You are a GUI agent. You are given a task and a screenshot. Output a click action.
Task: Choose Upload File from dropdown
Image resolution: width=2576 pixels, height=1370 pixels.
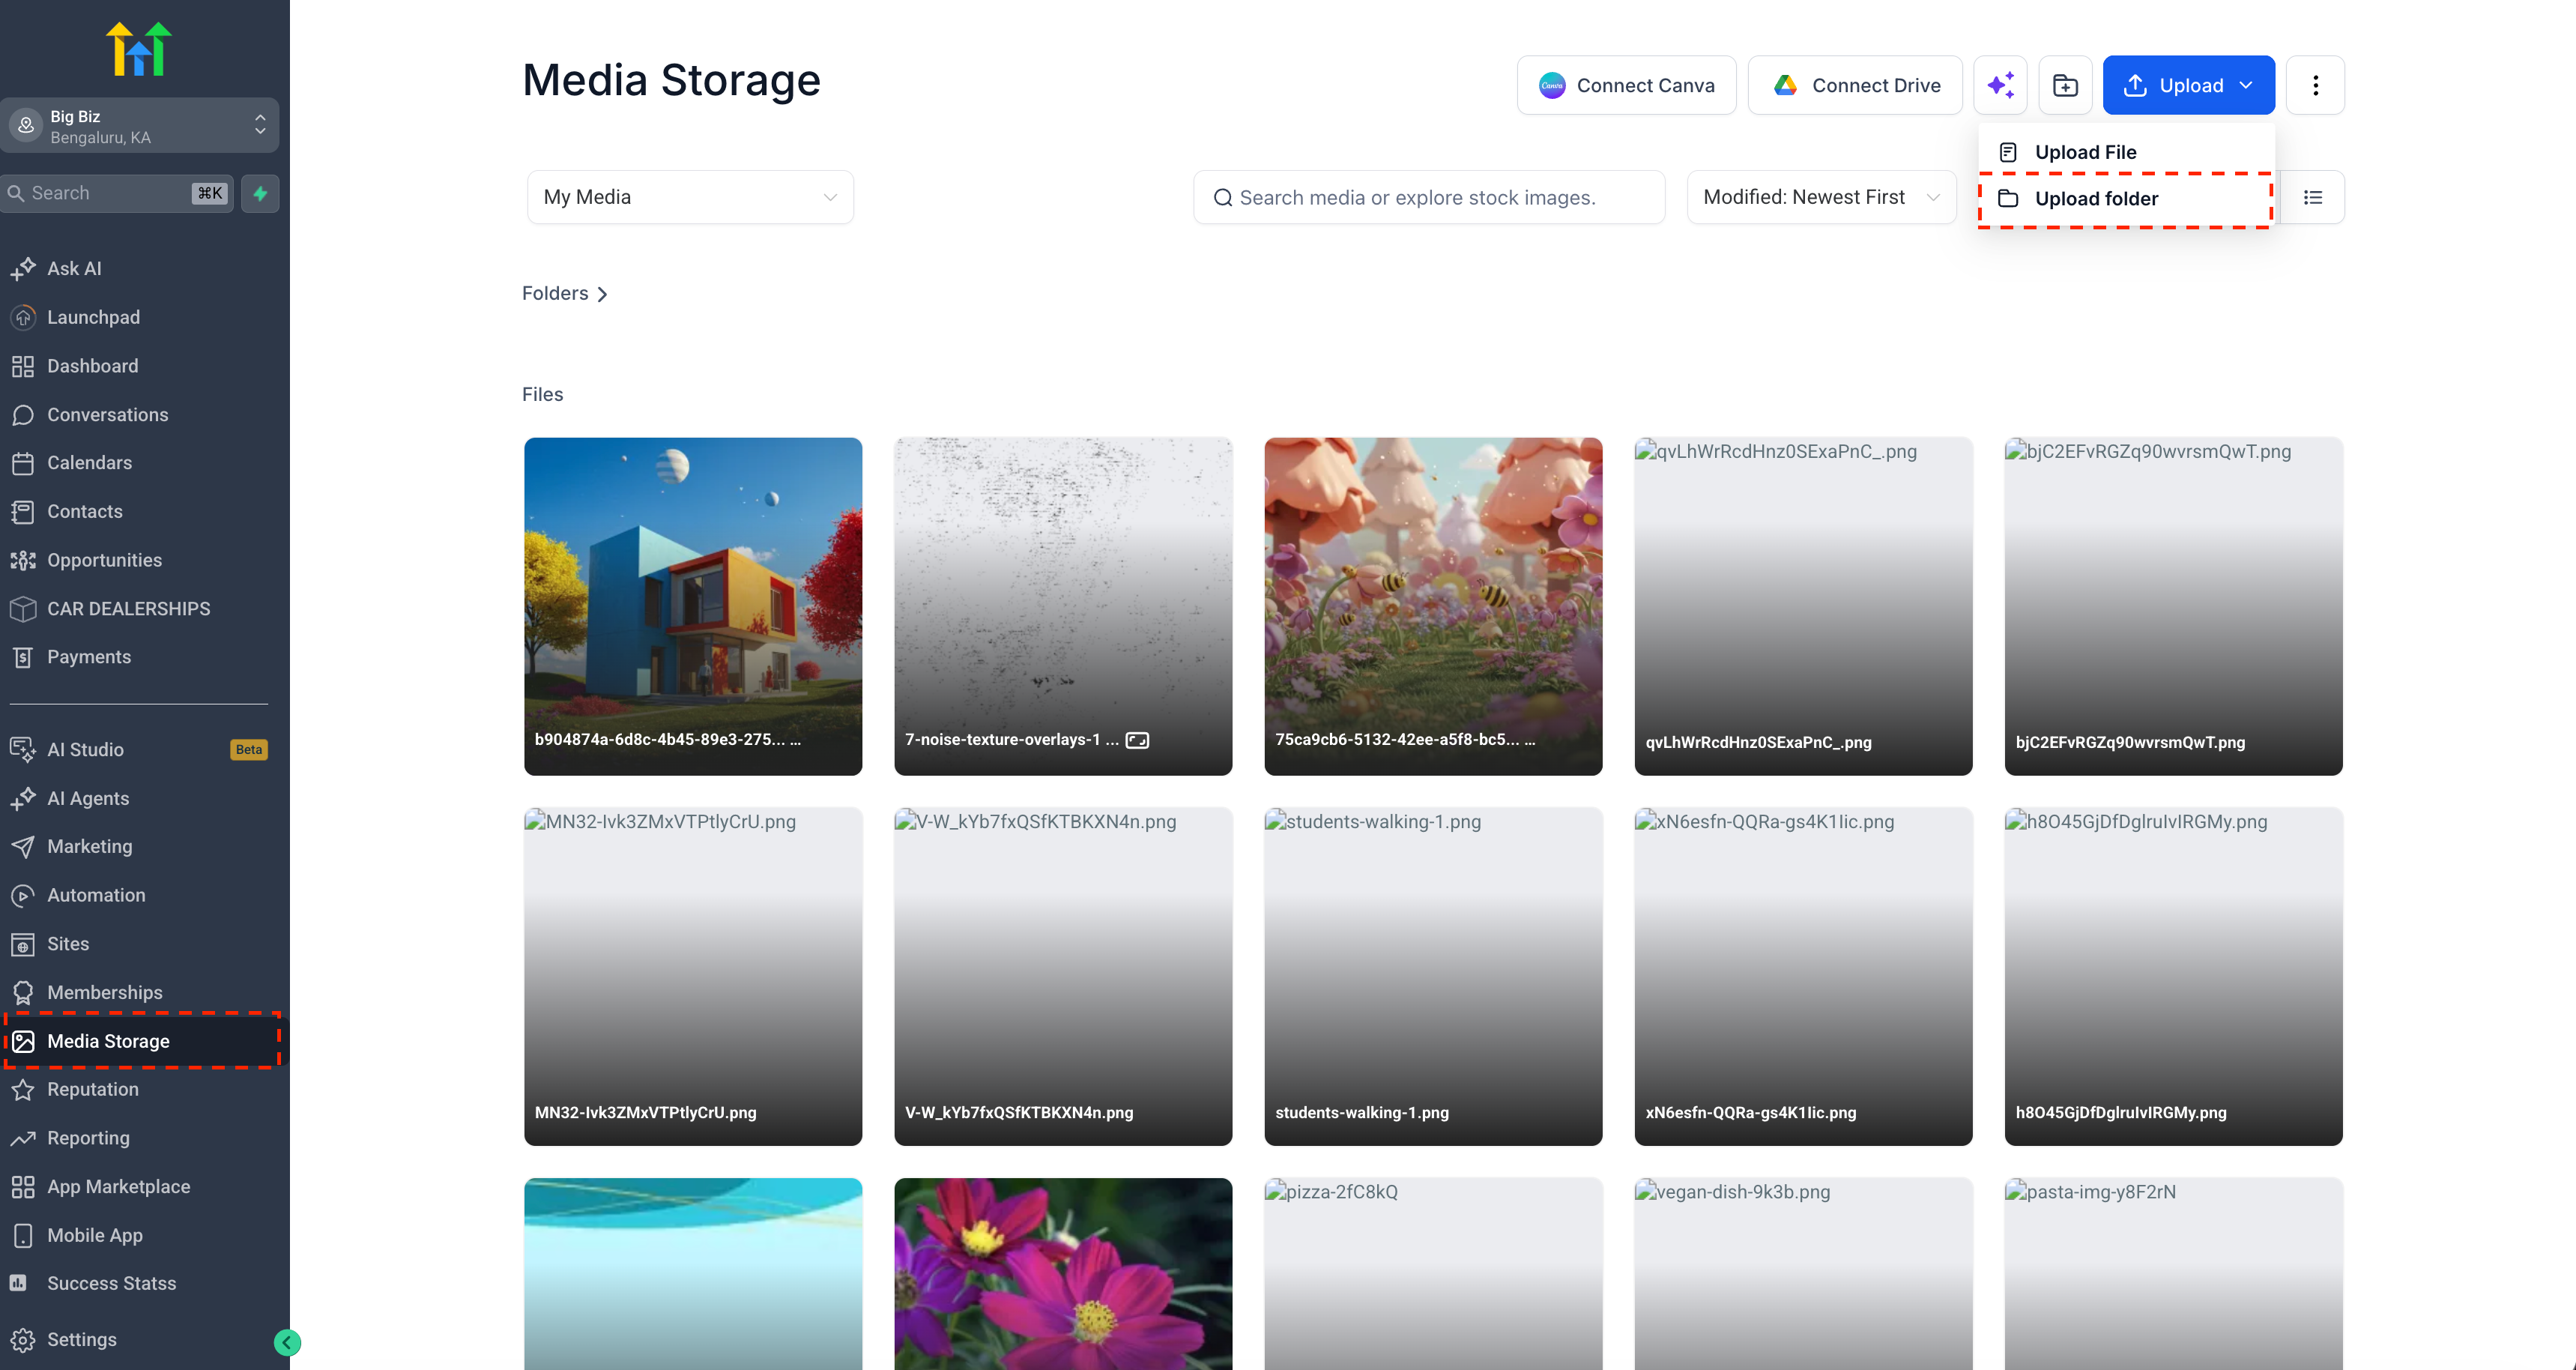(x=2126, y=152)
